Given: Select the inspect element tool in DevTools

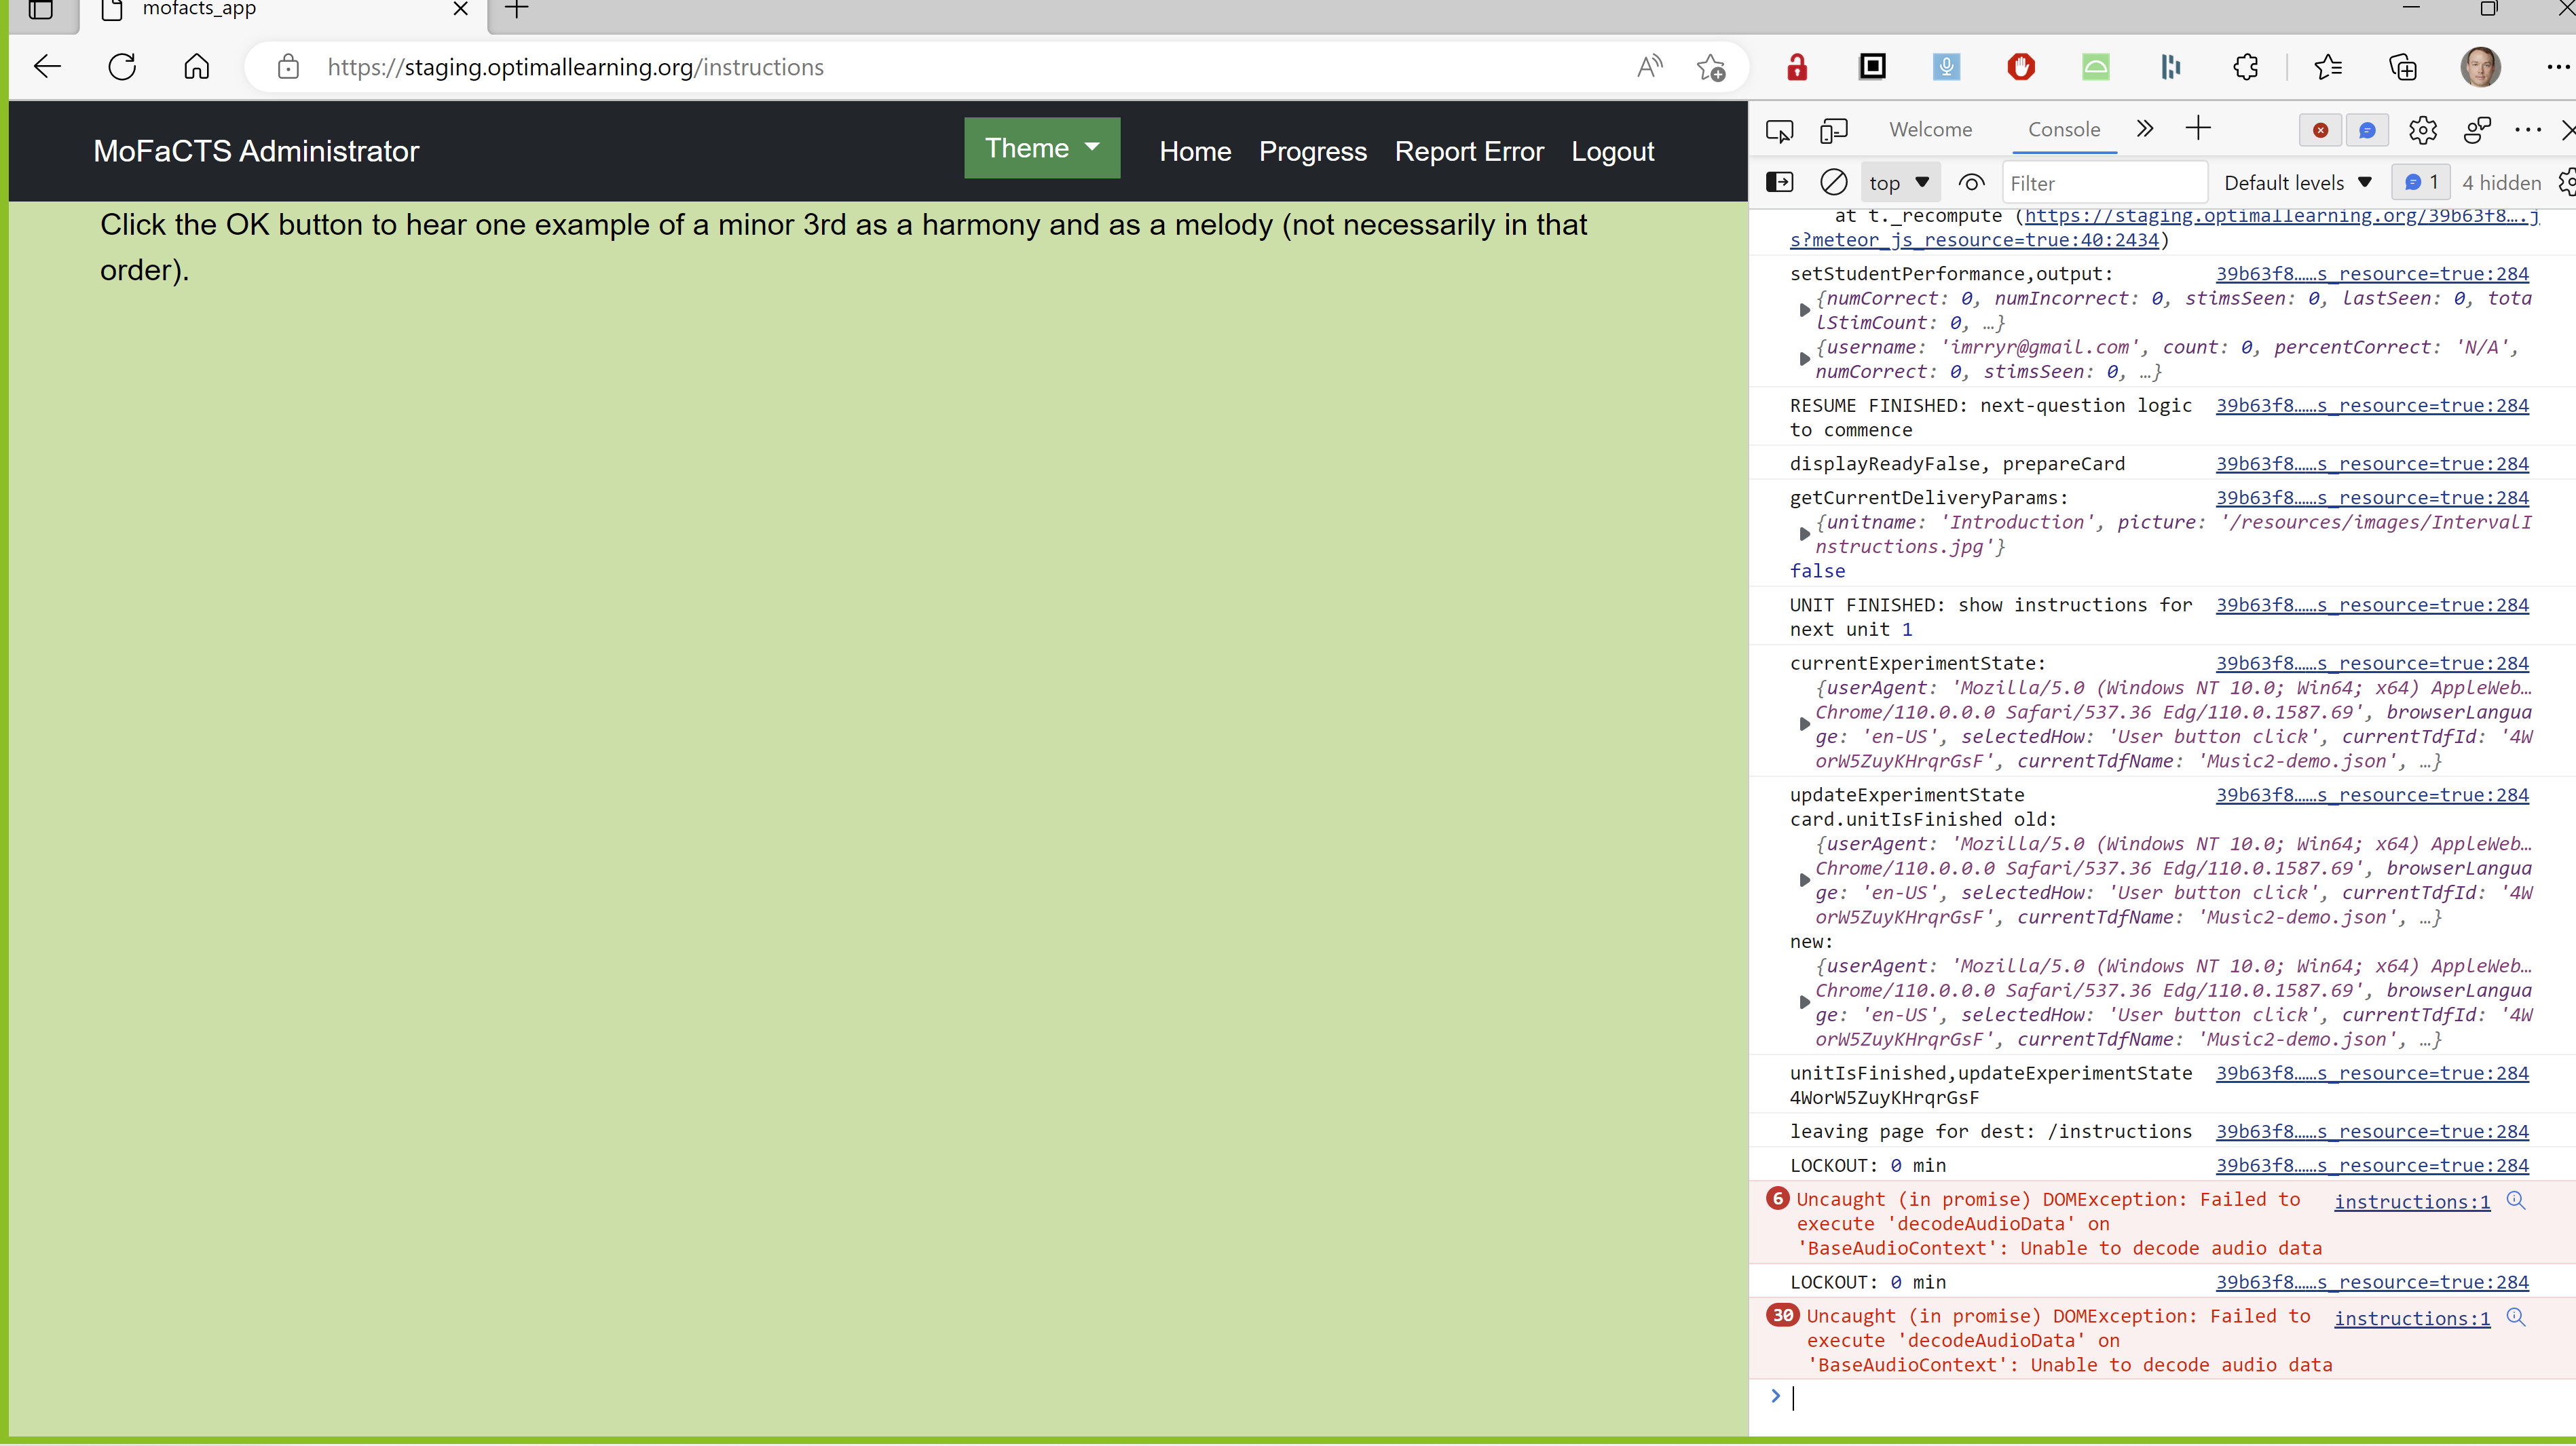Looking at the screenshot, I should pyautogui.click(x=1780, y=131).
